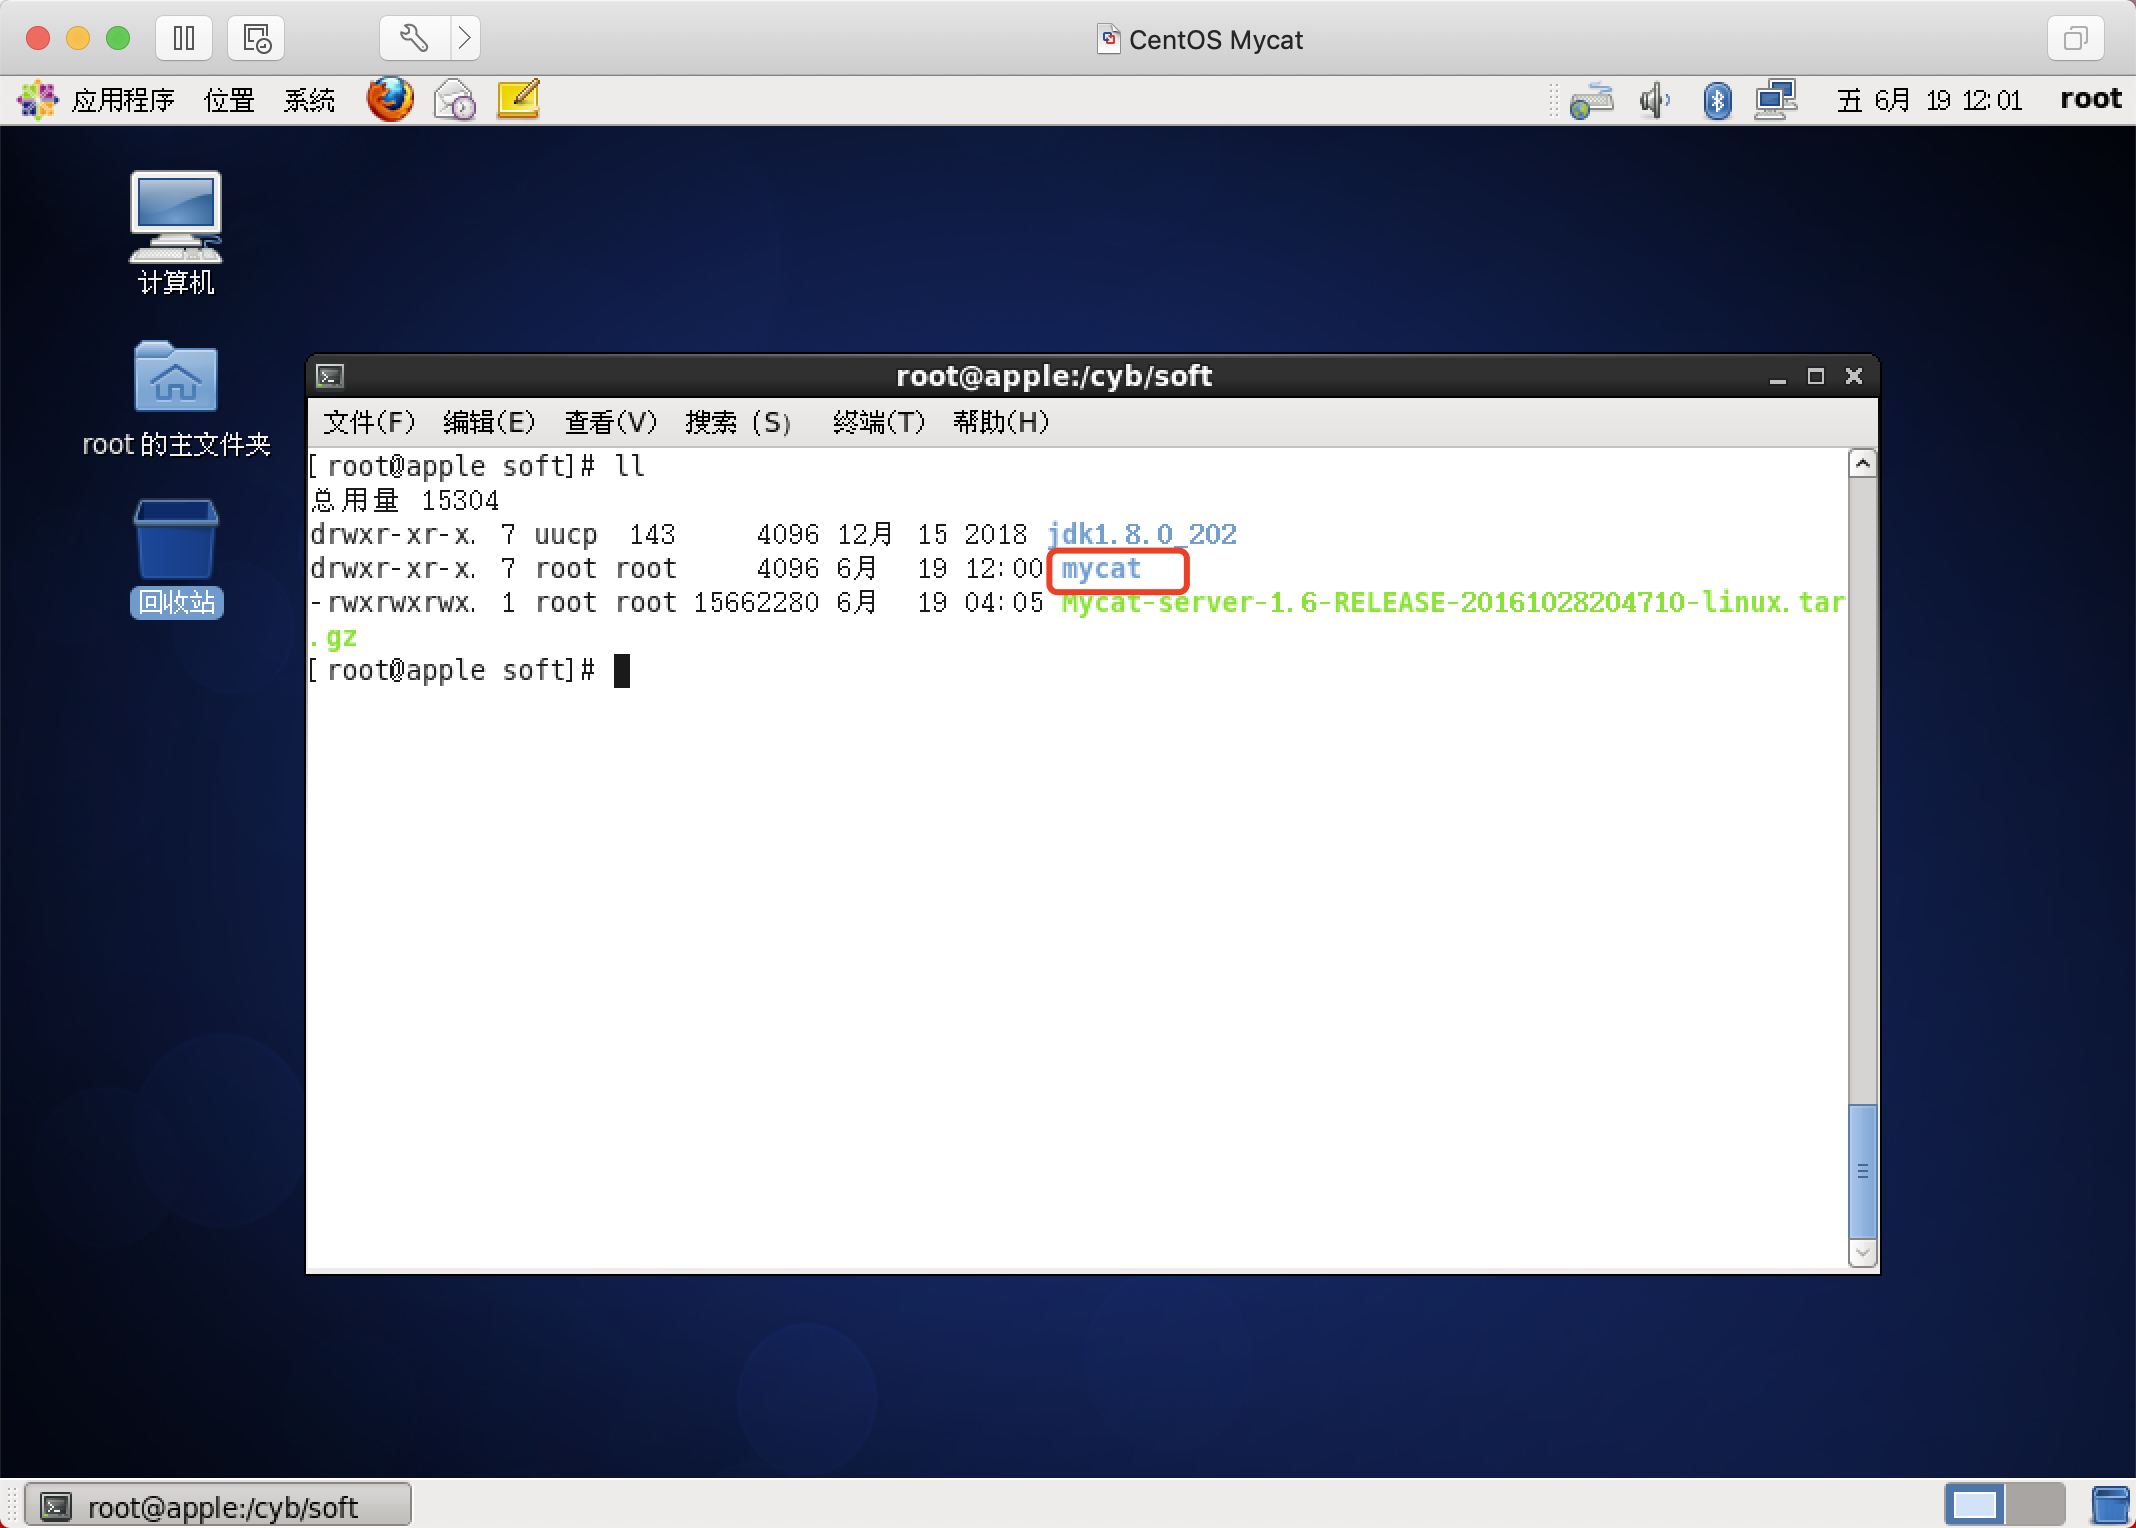Open the note-taking panel icon
The width and height of the screenshot is (2136, 1528).
point(519,100)
